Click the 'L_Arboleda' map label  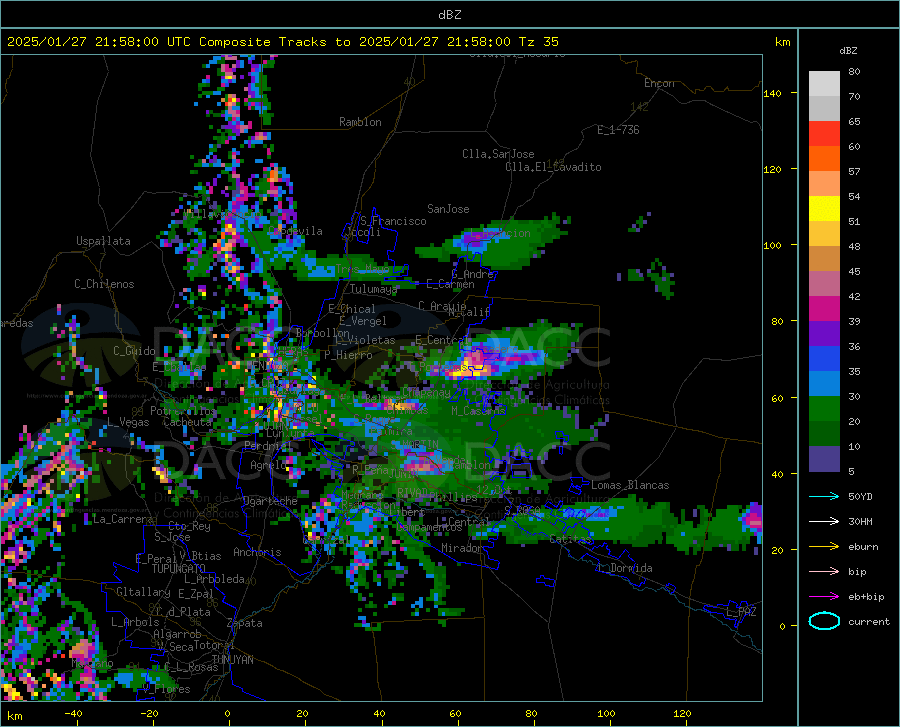[x=214, y=579]
